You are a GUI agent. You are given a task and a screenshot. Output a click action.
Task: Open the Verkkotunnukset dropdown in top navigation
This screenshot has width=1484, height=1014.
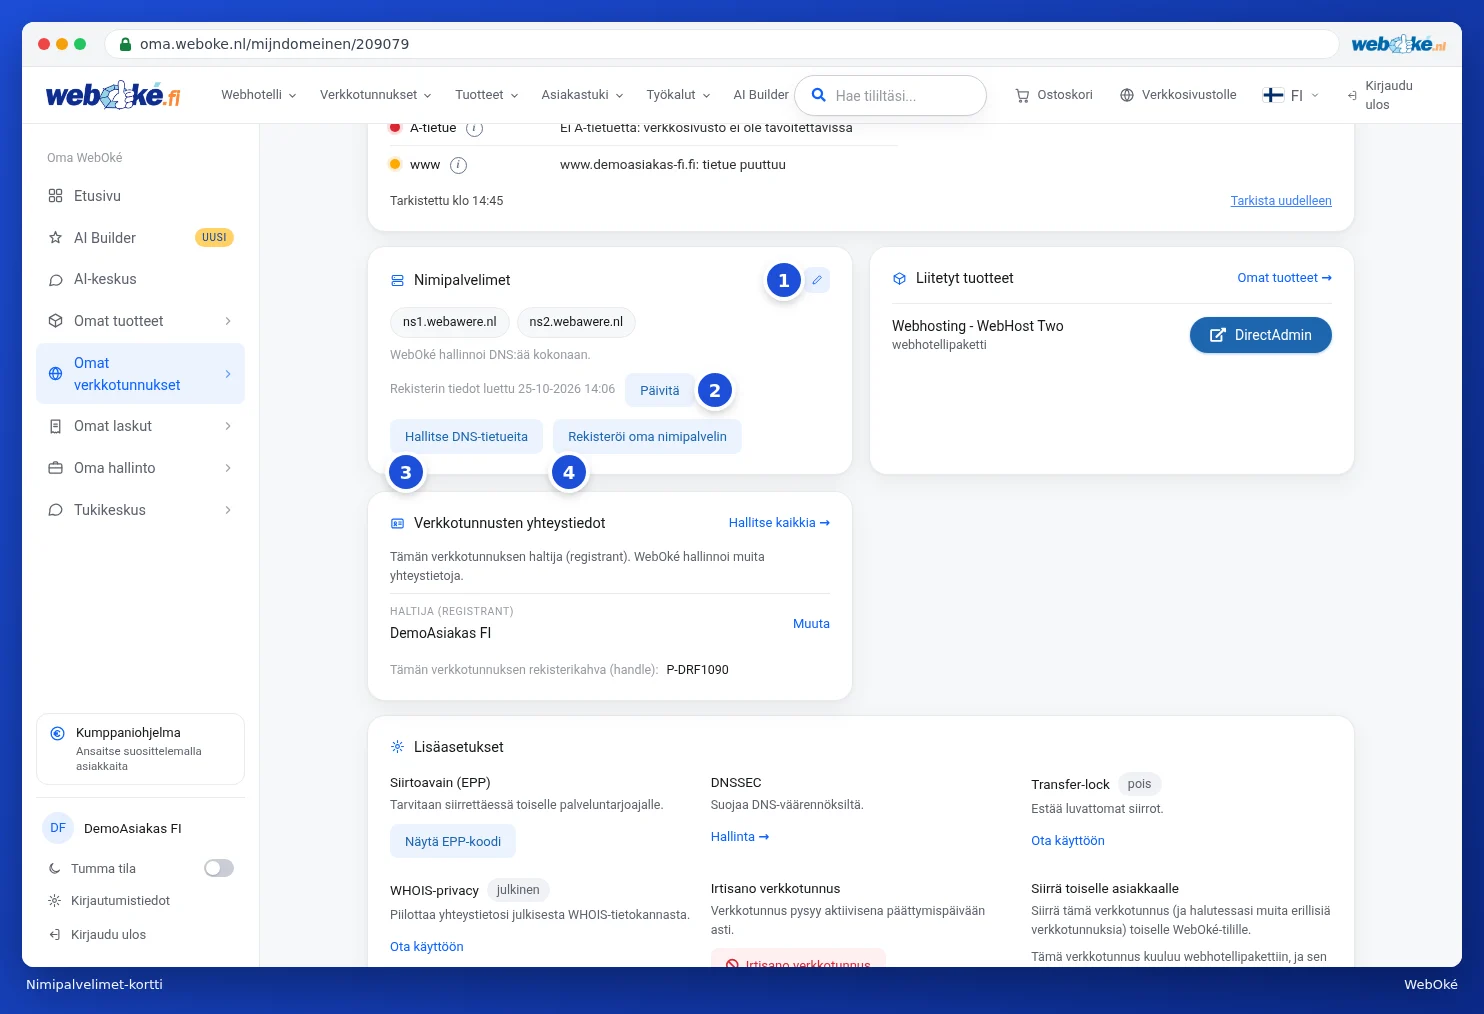coord(376,95)
